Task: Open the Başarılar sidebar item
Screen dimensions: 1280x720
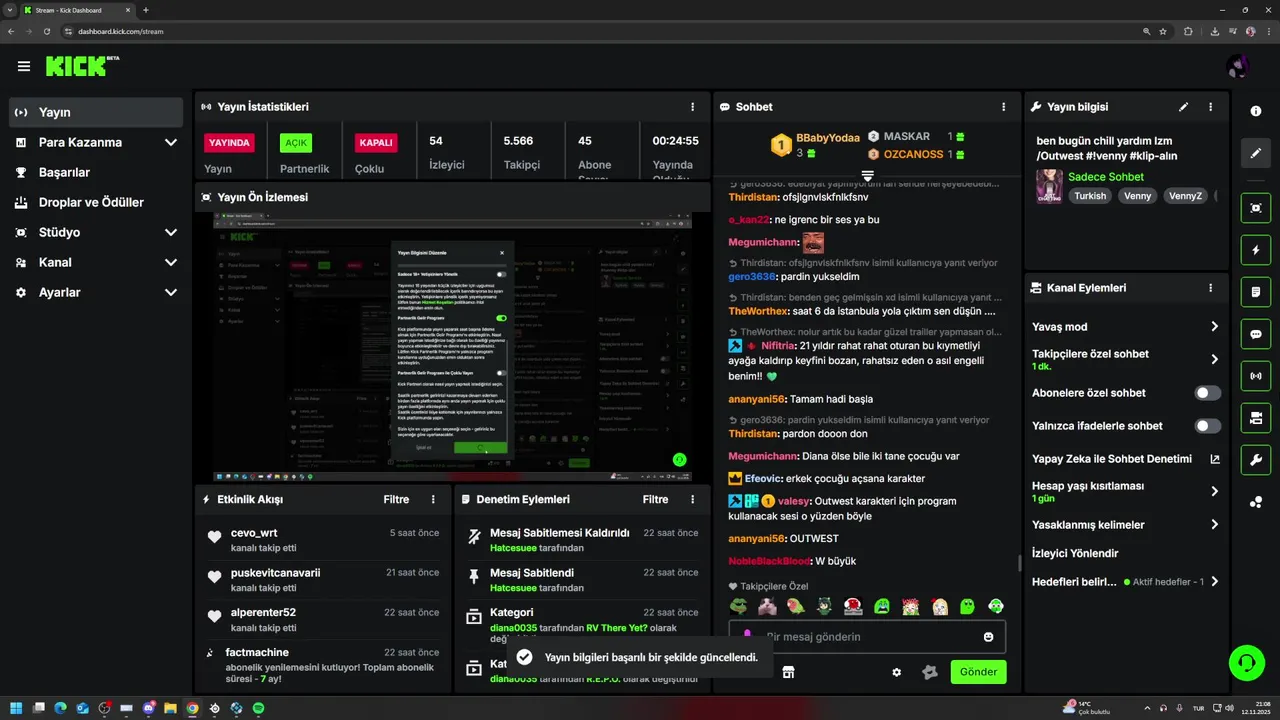Action: [96, 172]
